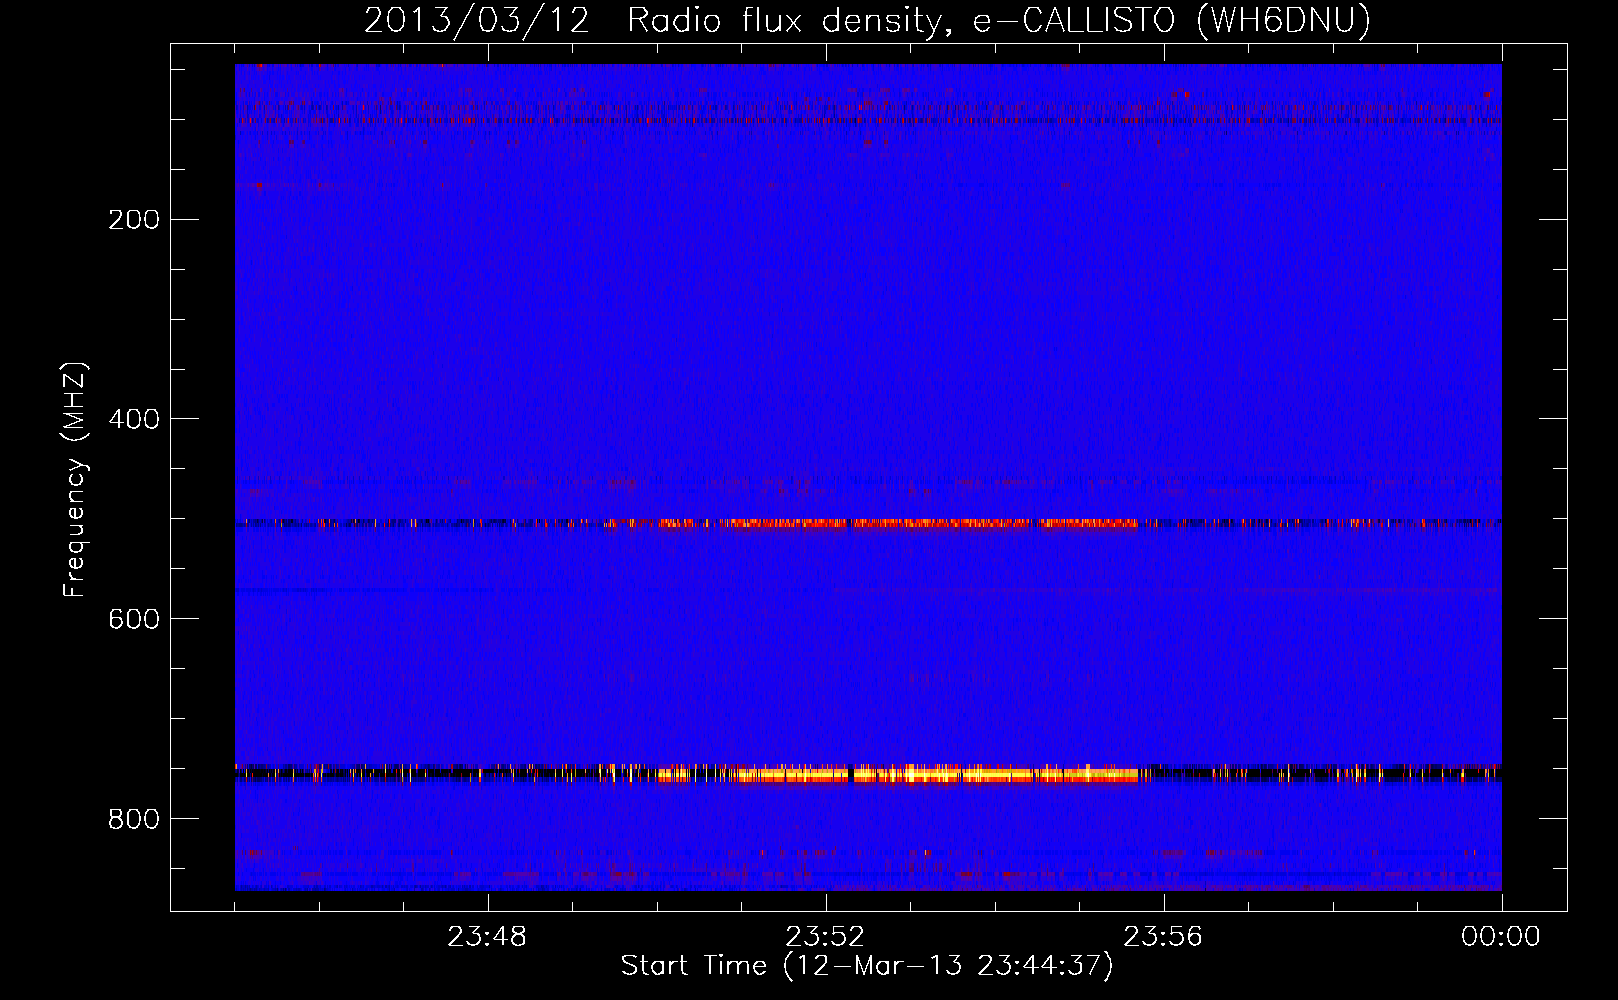This screenshot has width=1618, height=1000.
Task: Click the 'Frequency (MHZ)' axis label
Action: click(75, 480)
